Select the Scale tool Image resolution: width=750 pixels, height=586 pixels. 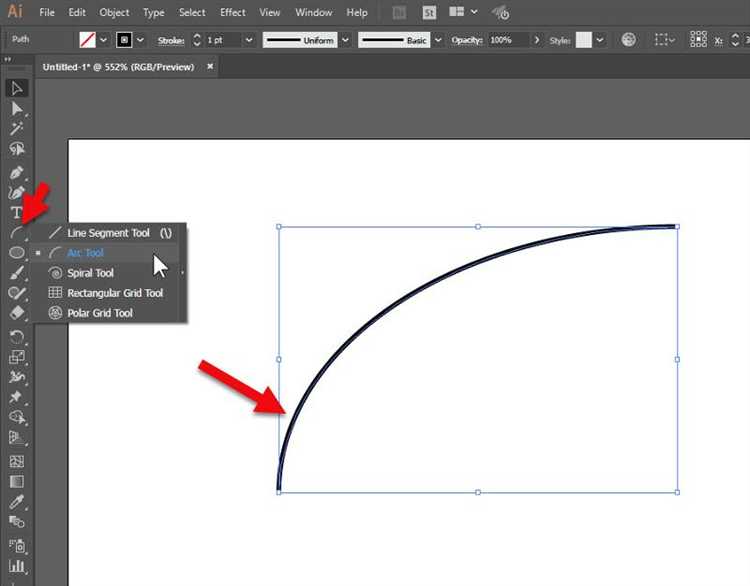click(17, 357)
